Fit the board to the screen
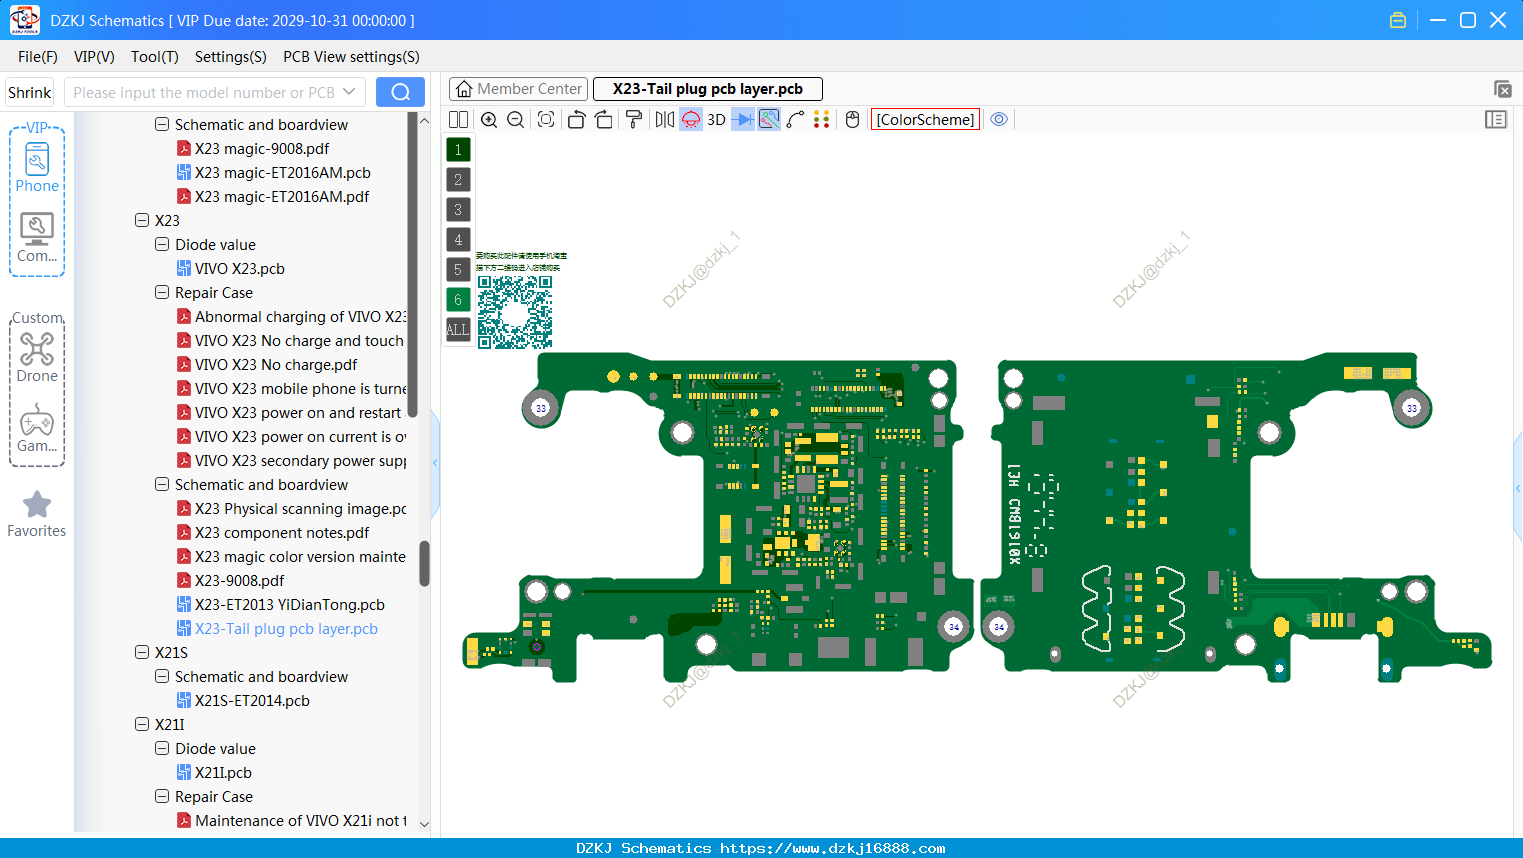Viewport: 1523px width, 858px height. pyautogui.click(x=546, y=120)
